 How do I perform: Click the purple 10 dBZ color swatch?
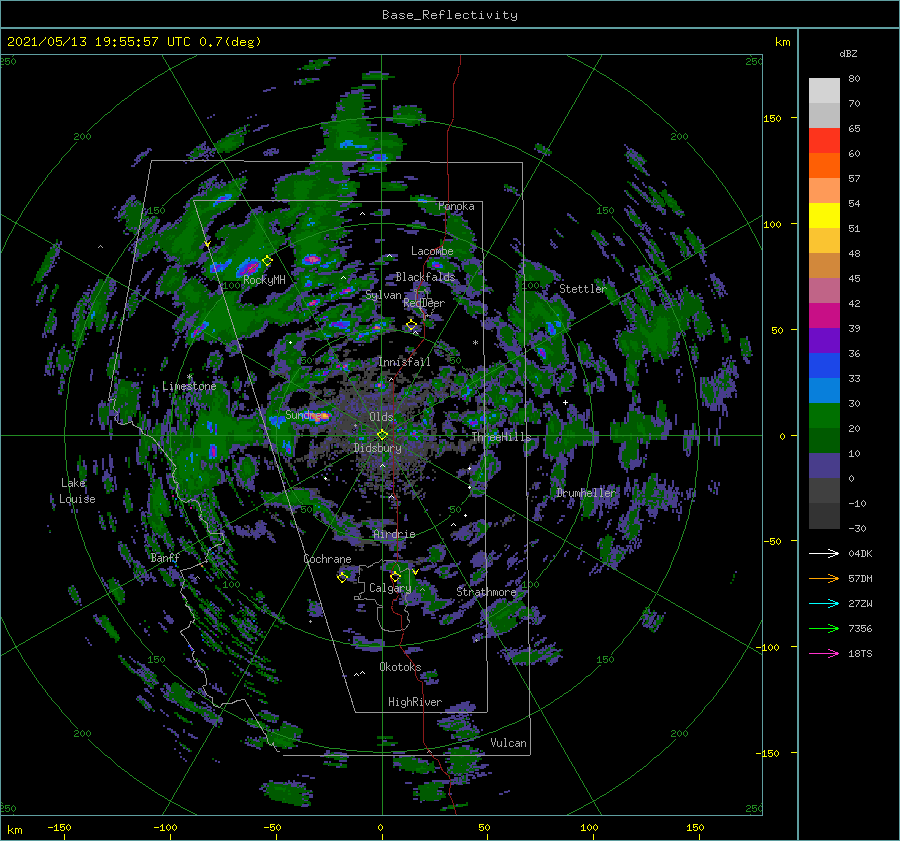[824, 466]
